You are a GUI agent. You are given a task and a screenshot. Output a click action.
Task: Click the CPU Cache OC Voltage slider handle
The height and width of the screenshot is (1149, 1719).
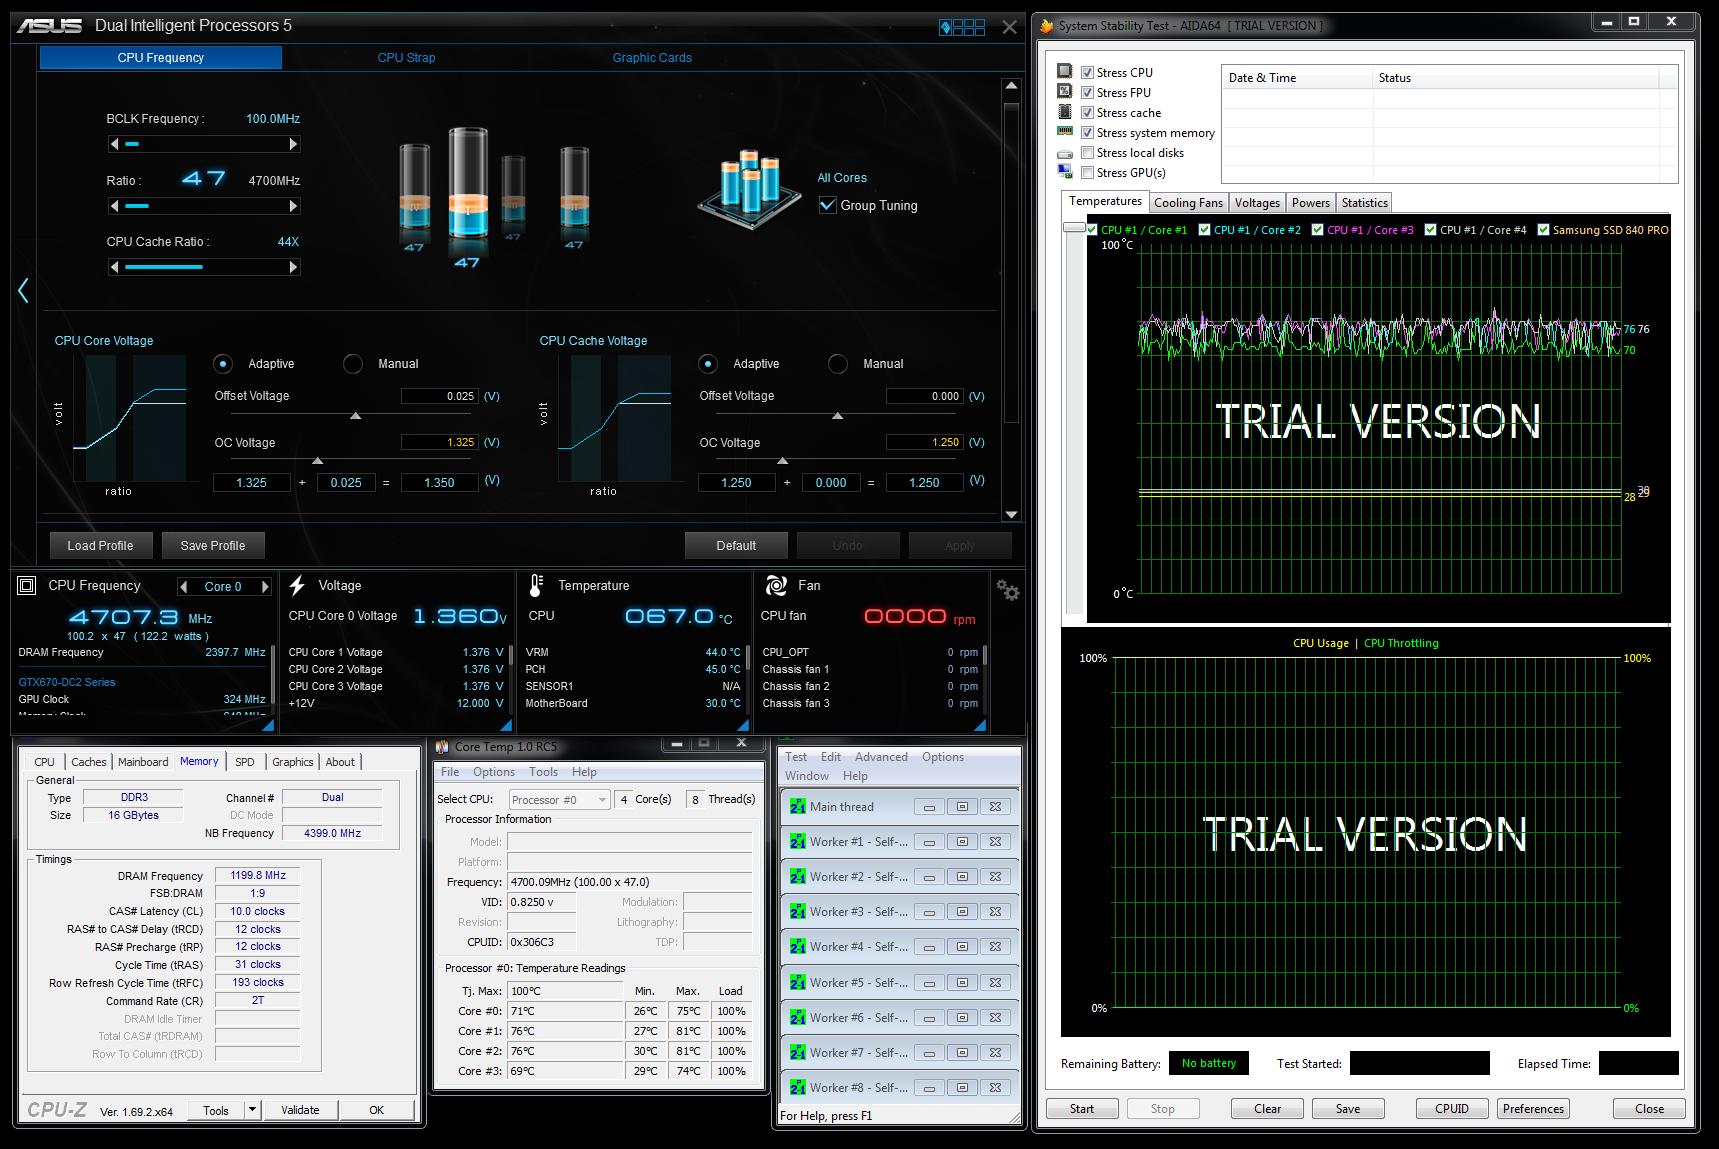pos(782,461)
